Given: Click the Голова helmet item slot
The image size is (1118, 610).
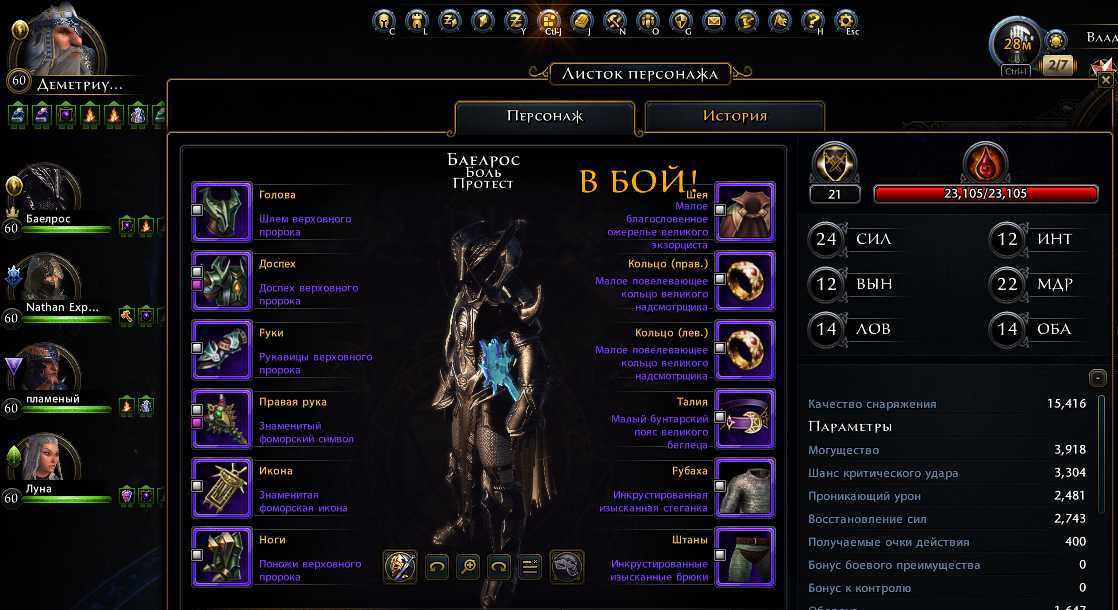Looking at the screenshot, I should pyautogui.click(x=222, y=212).
